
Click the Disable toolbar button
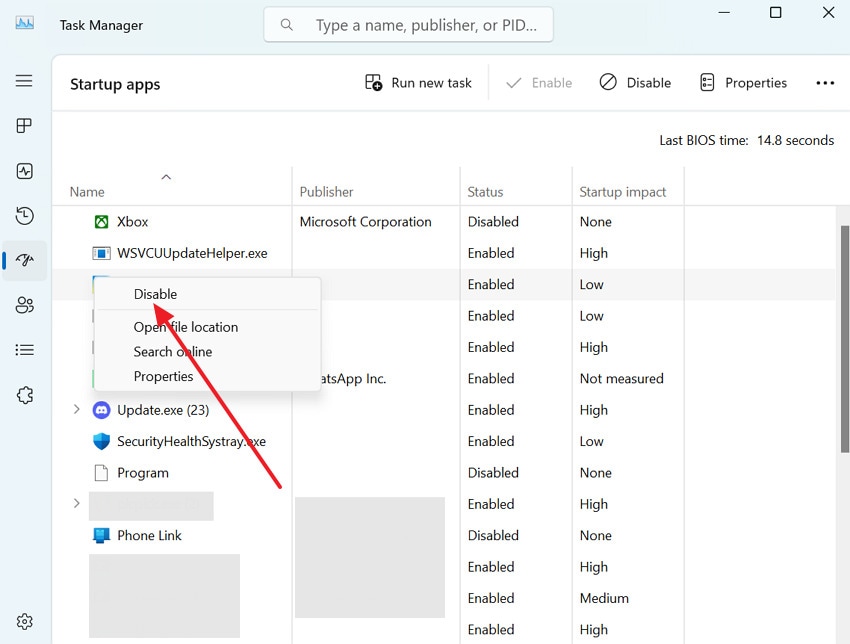click(x=635, y=82)
